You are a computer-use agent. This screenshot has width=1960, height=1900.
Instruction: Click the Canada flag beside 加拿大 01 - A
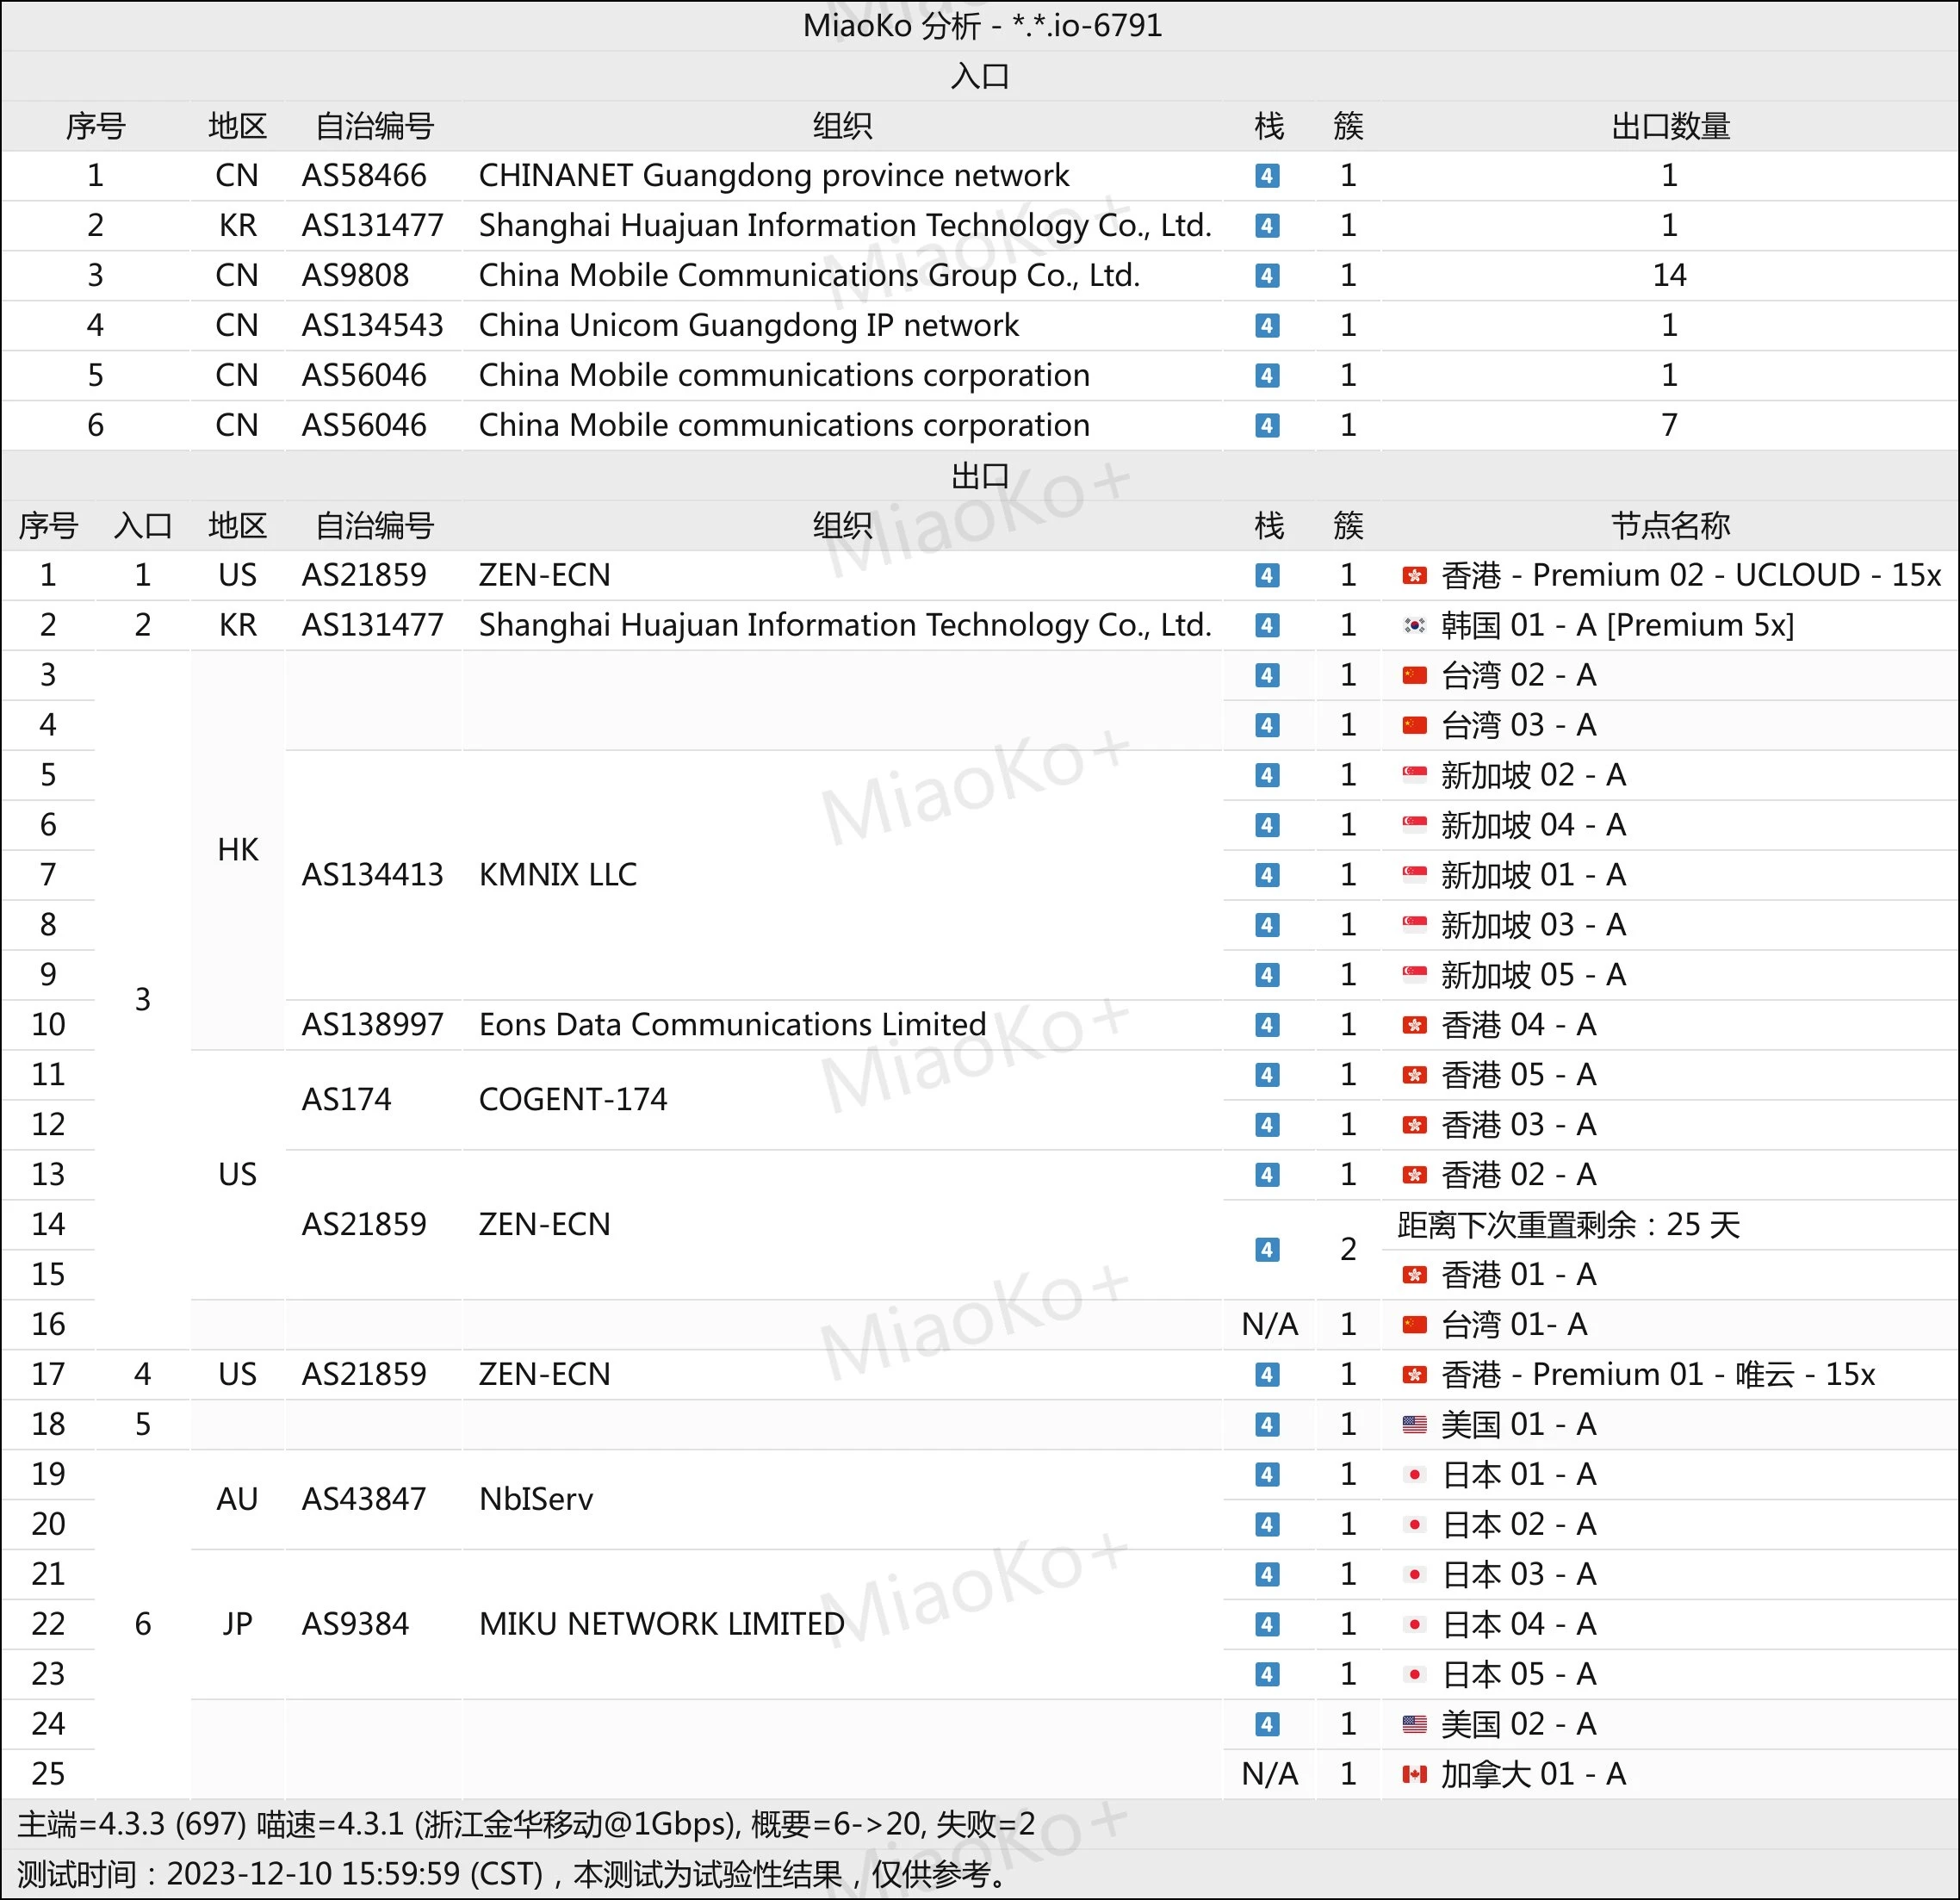1414,1774
